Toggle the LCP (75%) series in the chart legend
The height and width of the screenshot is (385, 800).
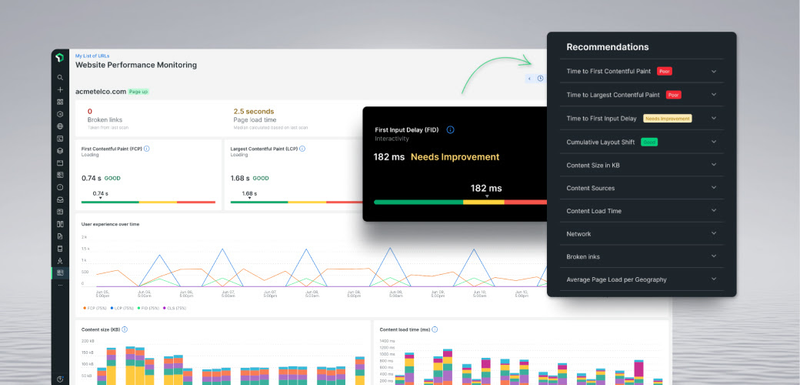coord(122,308)
